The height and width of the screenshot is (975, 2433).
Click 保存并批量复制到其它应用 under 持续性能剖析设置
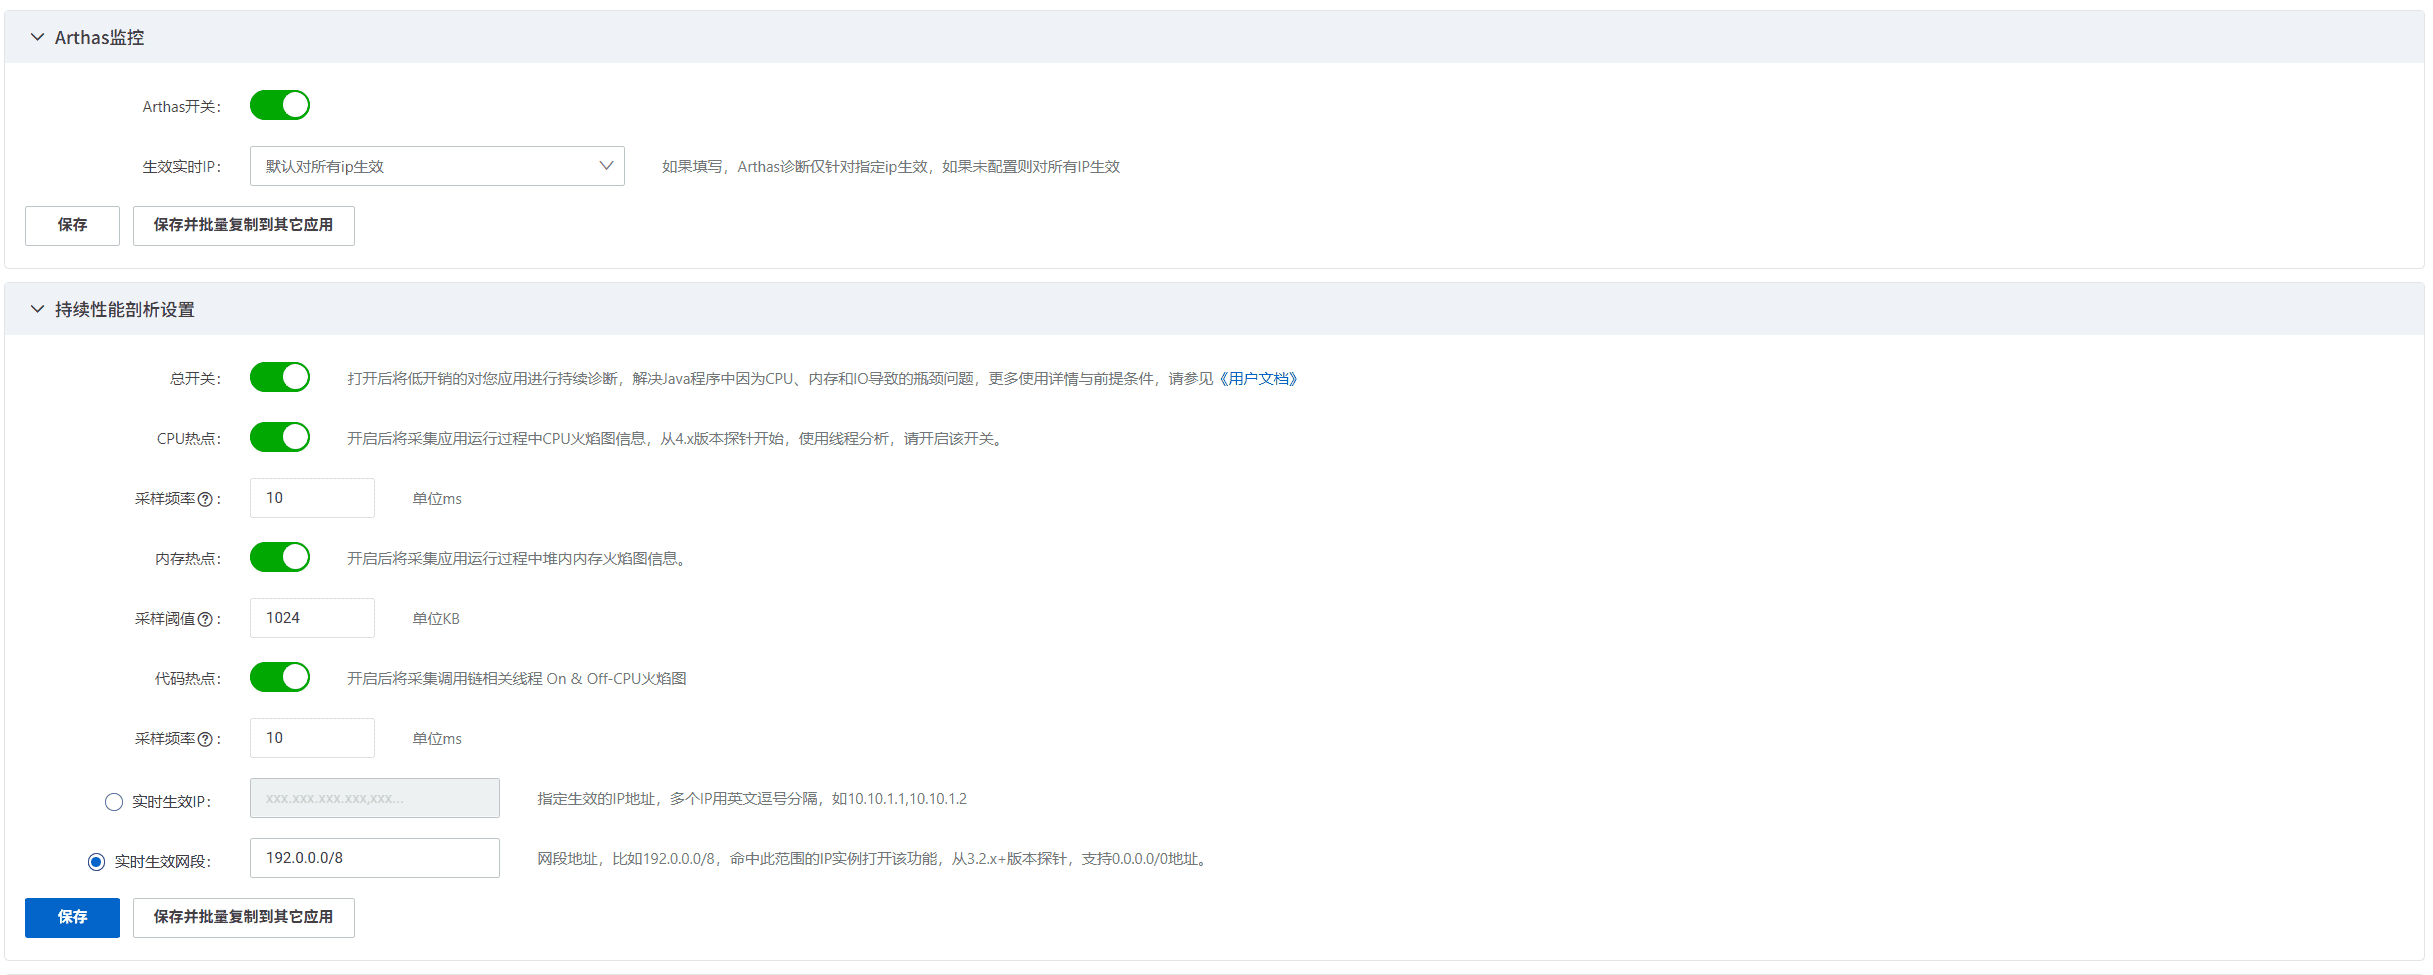(x=243, y=917)
